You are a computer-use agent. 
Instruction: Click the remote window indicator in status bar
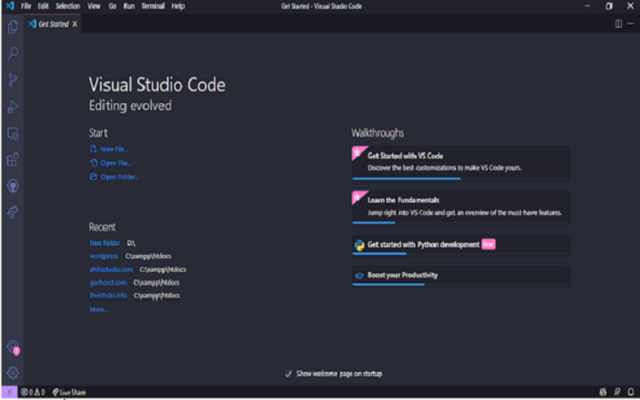(7, 392)
